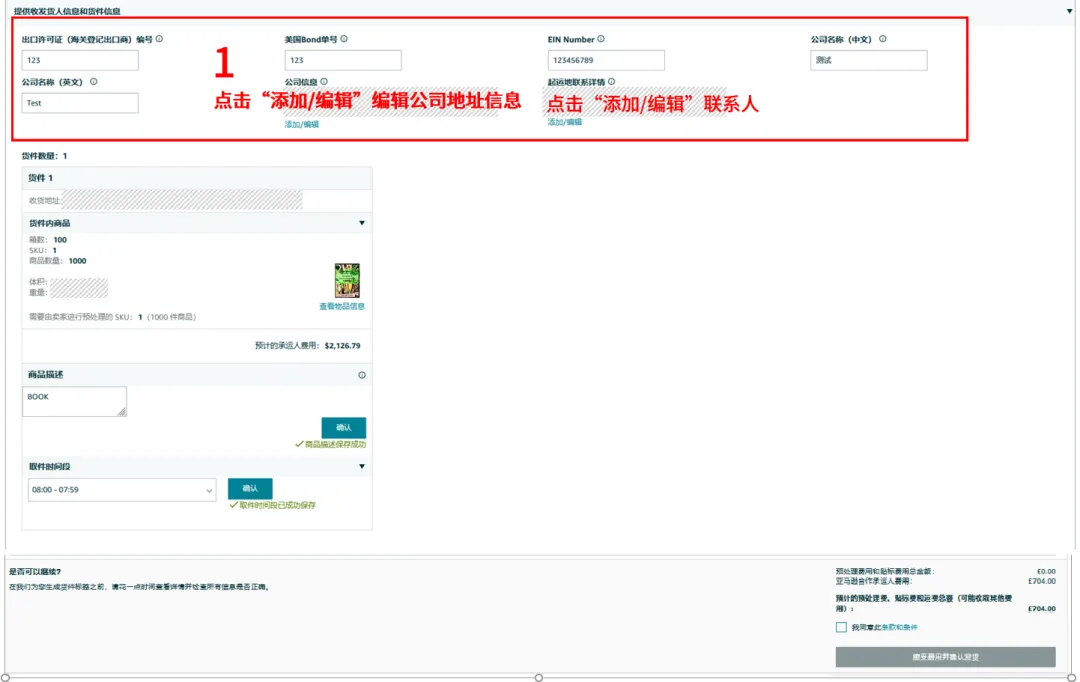1080x682 pixels.
Task: Click the info icon next to 公司信息
Action: tap(324, 81)
